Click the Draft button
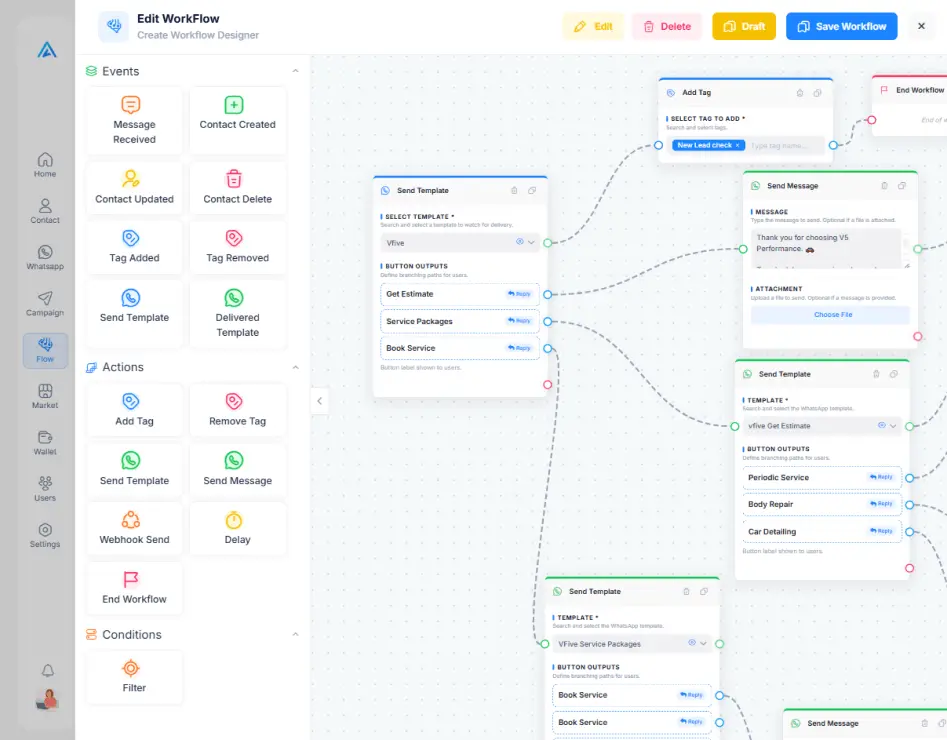 (744, 27)
